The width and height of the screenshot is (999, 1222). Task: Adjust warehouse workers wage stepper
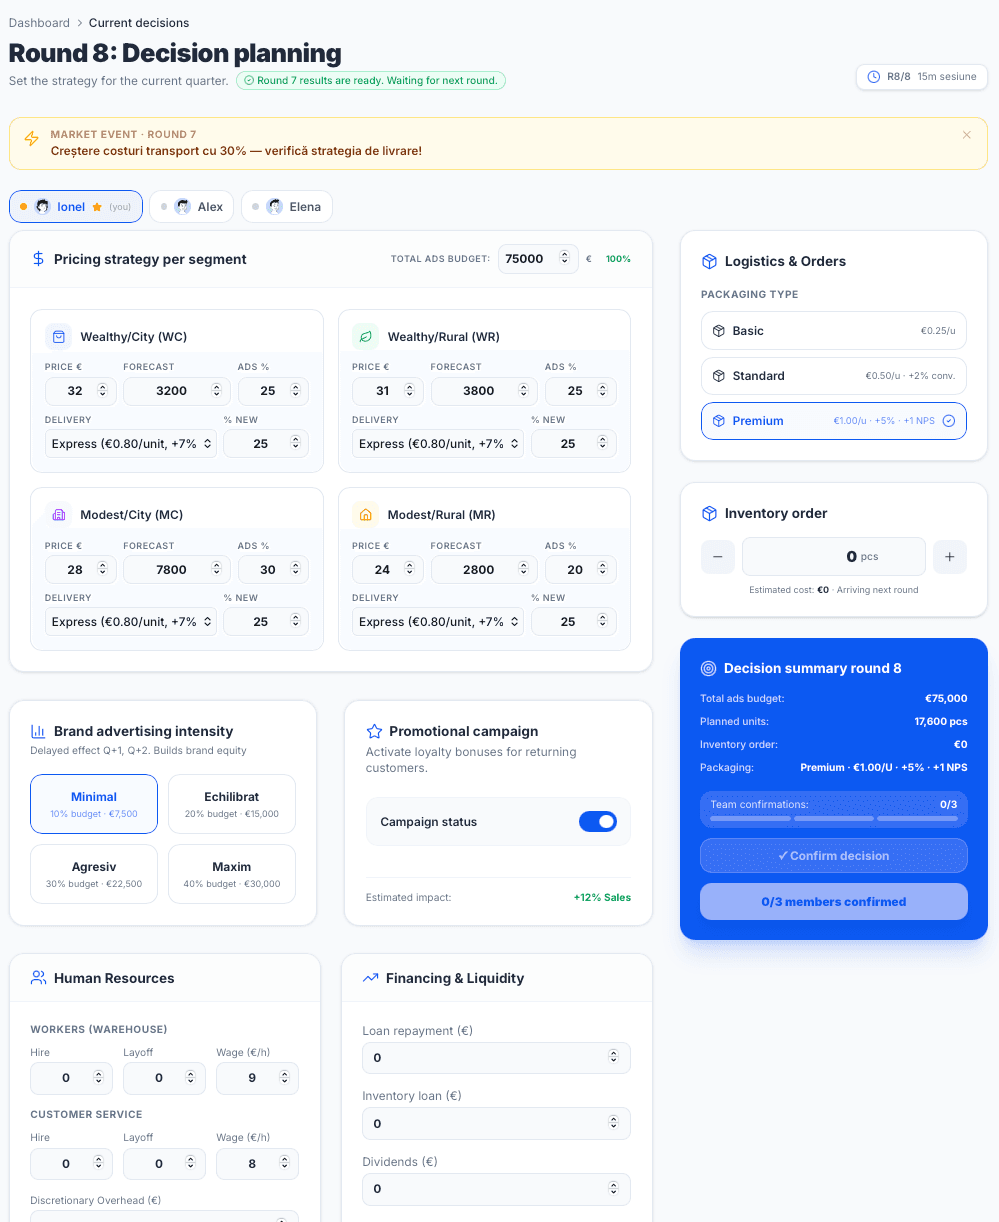(284, 1078)
